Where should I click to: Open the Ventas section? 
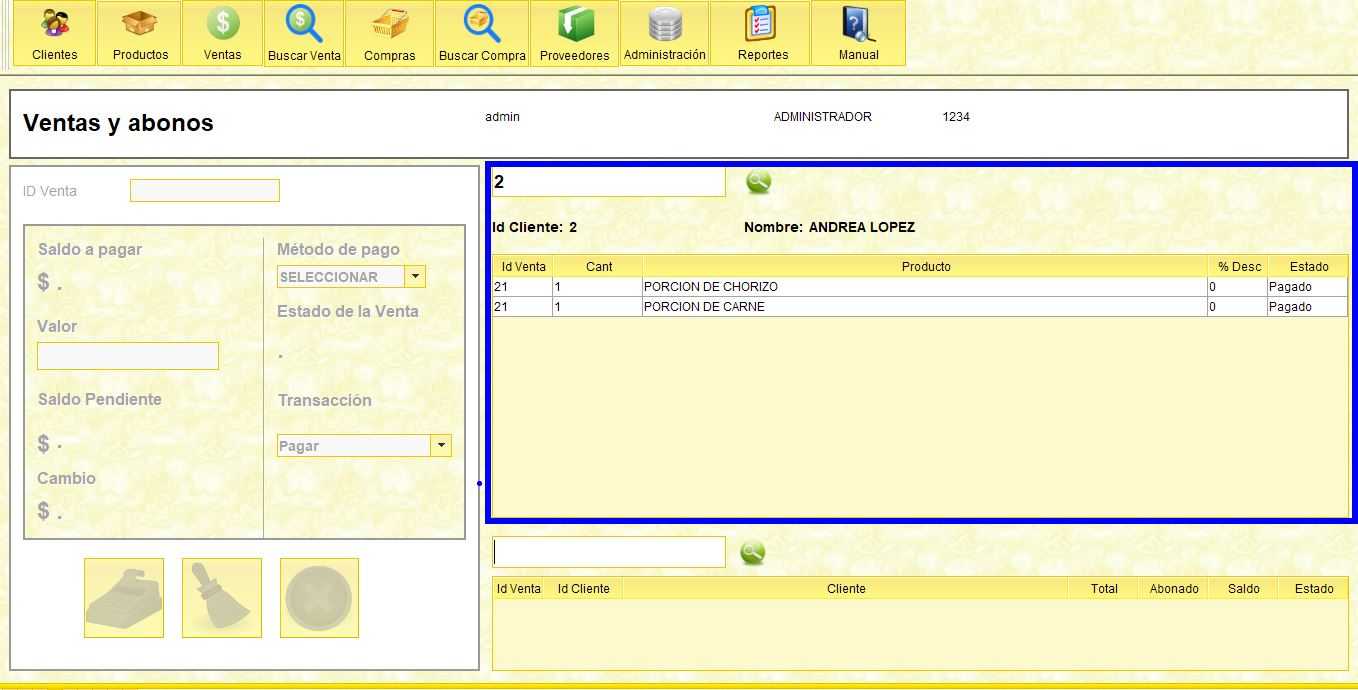[x=221, y=33]
